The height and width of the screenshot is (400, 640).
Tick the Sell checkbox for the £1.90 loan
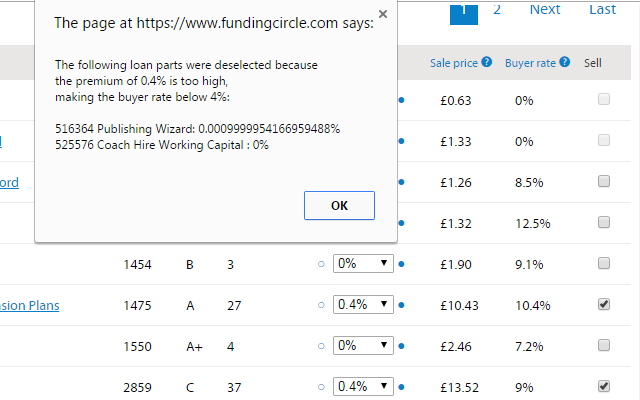[x=603, y=264]
